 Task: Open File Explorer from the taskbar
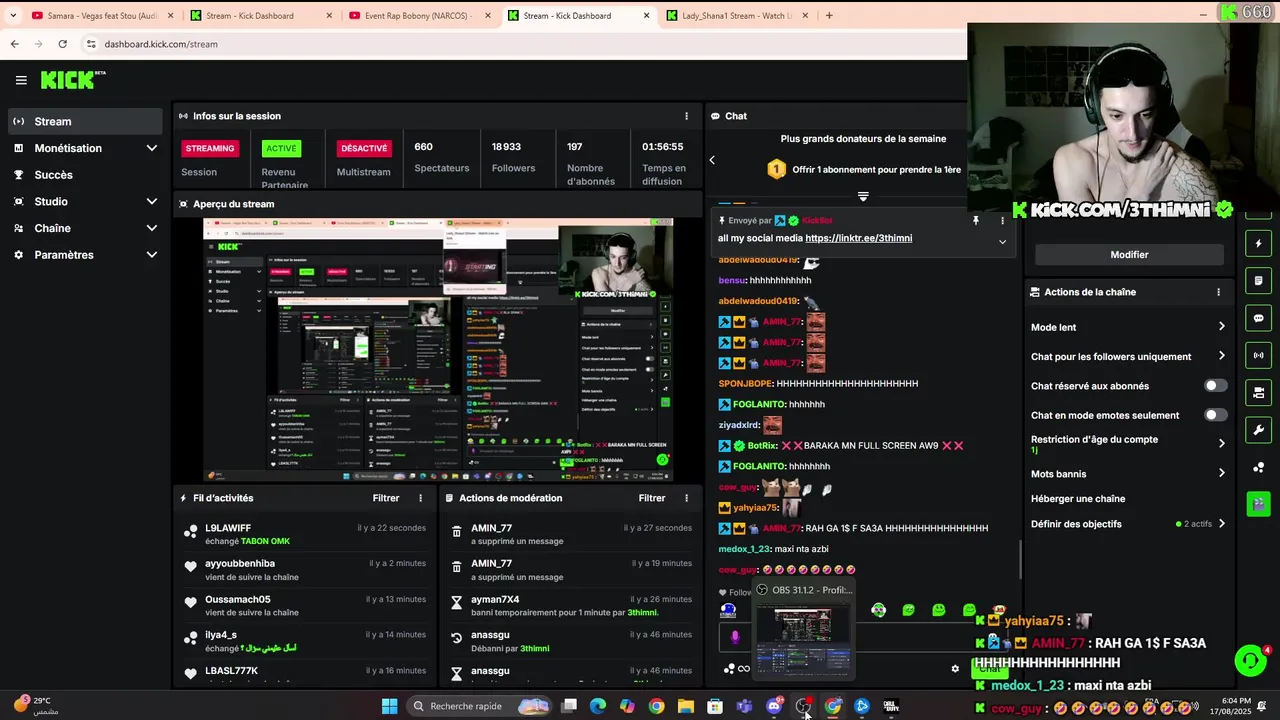[x=685, y=706]
